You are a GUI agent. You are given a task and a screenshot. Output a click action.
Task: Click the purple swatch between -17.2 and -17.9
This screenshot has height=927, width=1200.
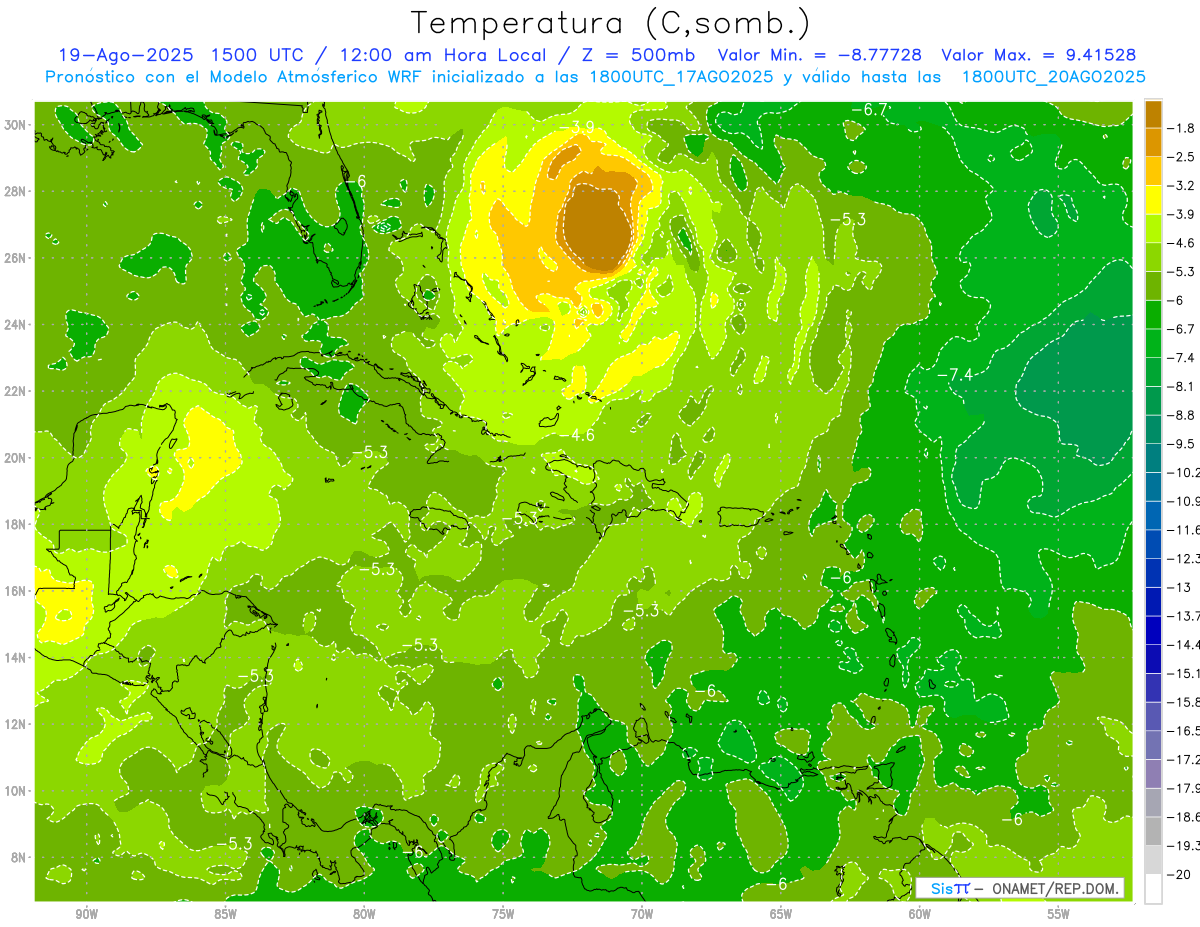(x=1153, y=773)
